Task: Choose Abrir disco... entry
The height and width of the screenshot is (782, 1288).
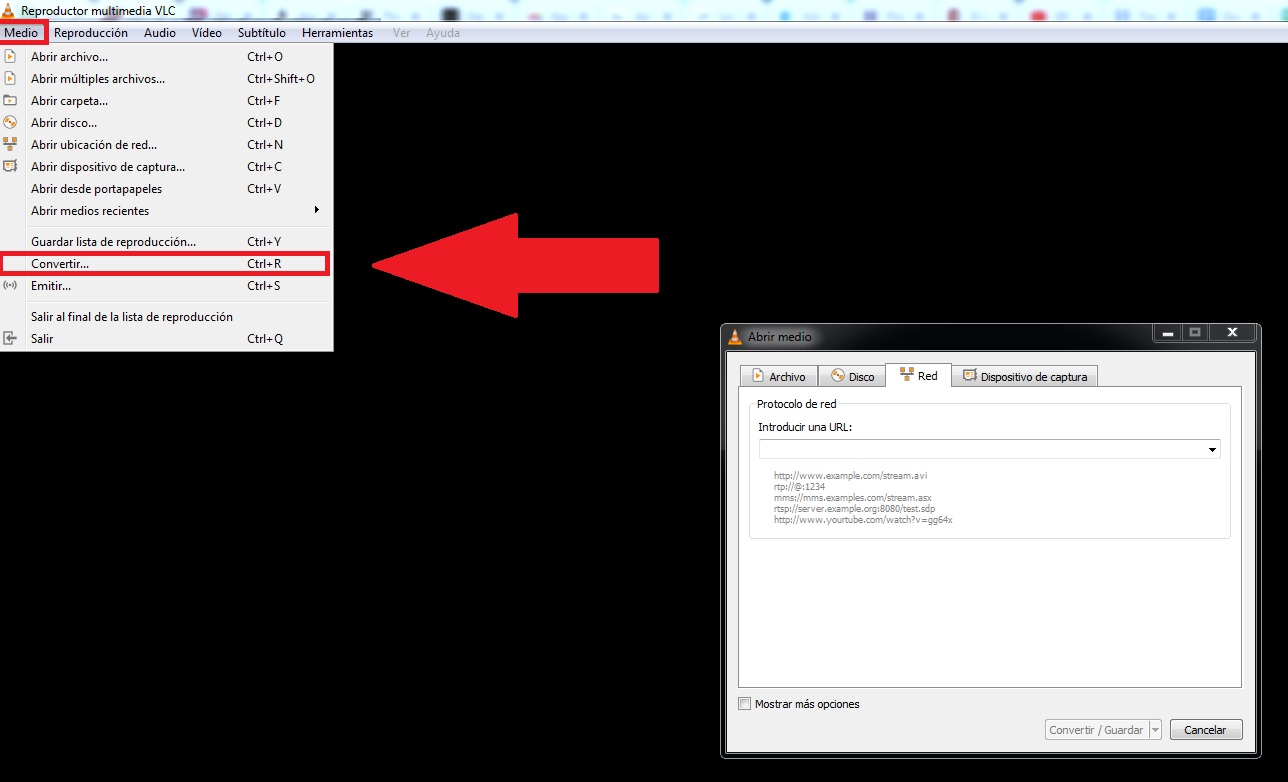Action: click(166, 123)
